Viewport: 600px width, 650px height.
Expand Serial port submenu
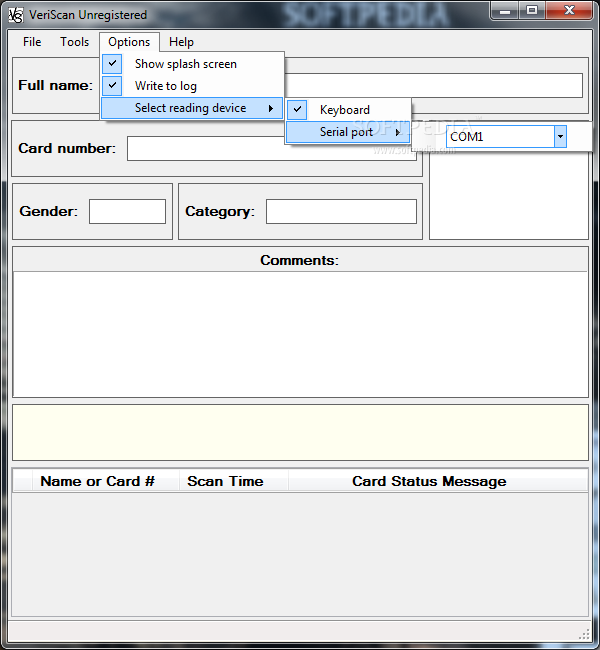[x=348, y=132]
